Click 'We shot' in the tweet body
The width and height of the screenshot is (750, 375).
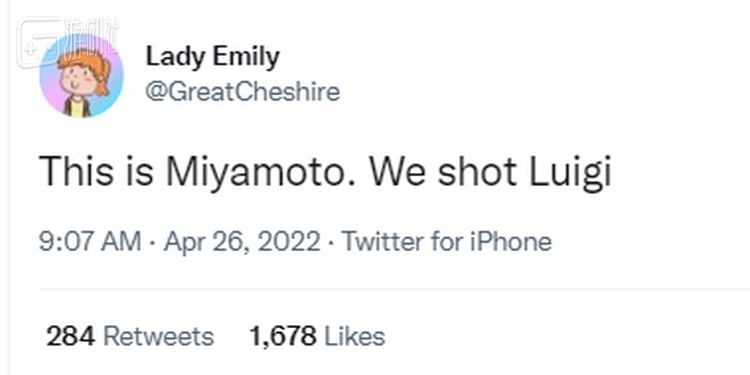coord(442,172)
